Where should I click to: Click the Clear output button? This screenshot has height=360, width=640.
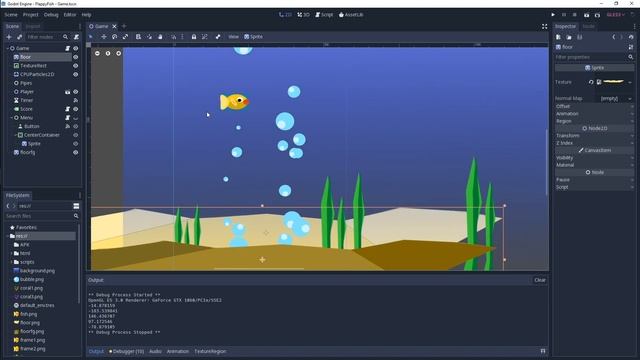click(540, 280)
